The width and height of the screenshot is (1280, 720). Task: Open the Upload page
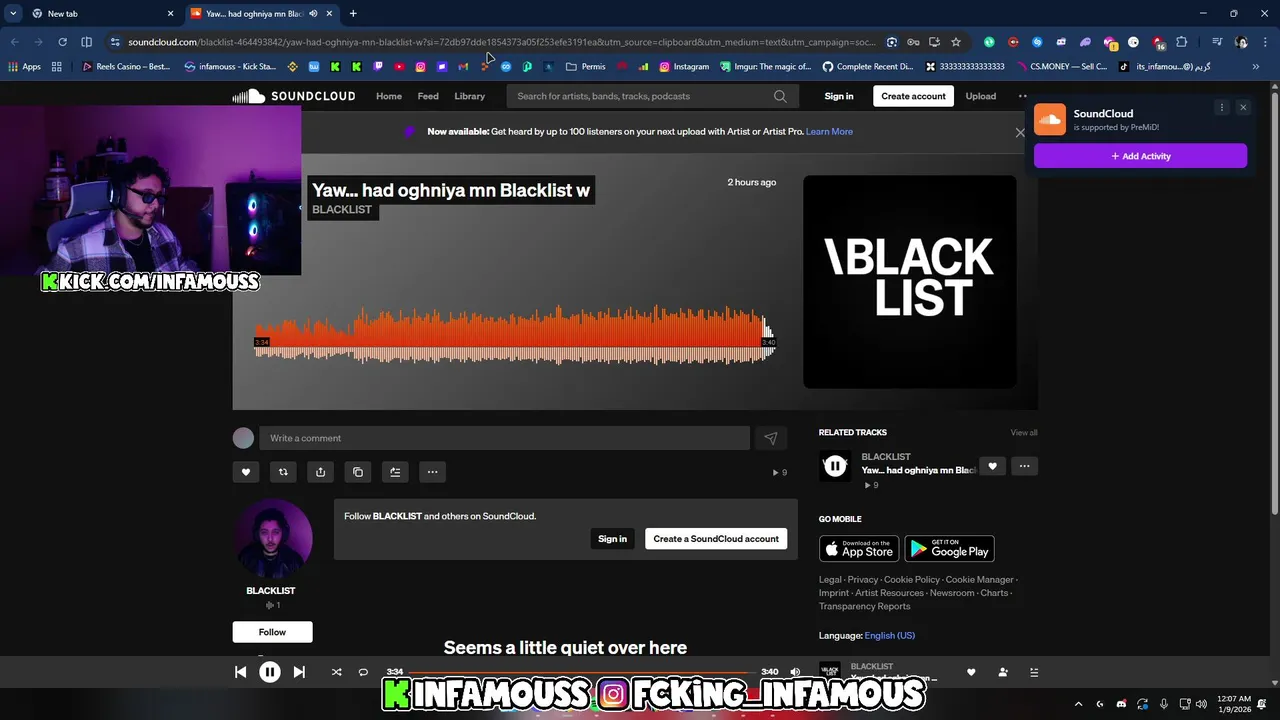[980, 96]
